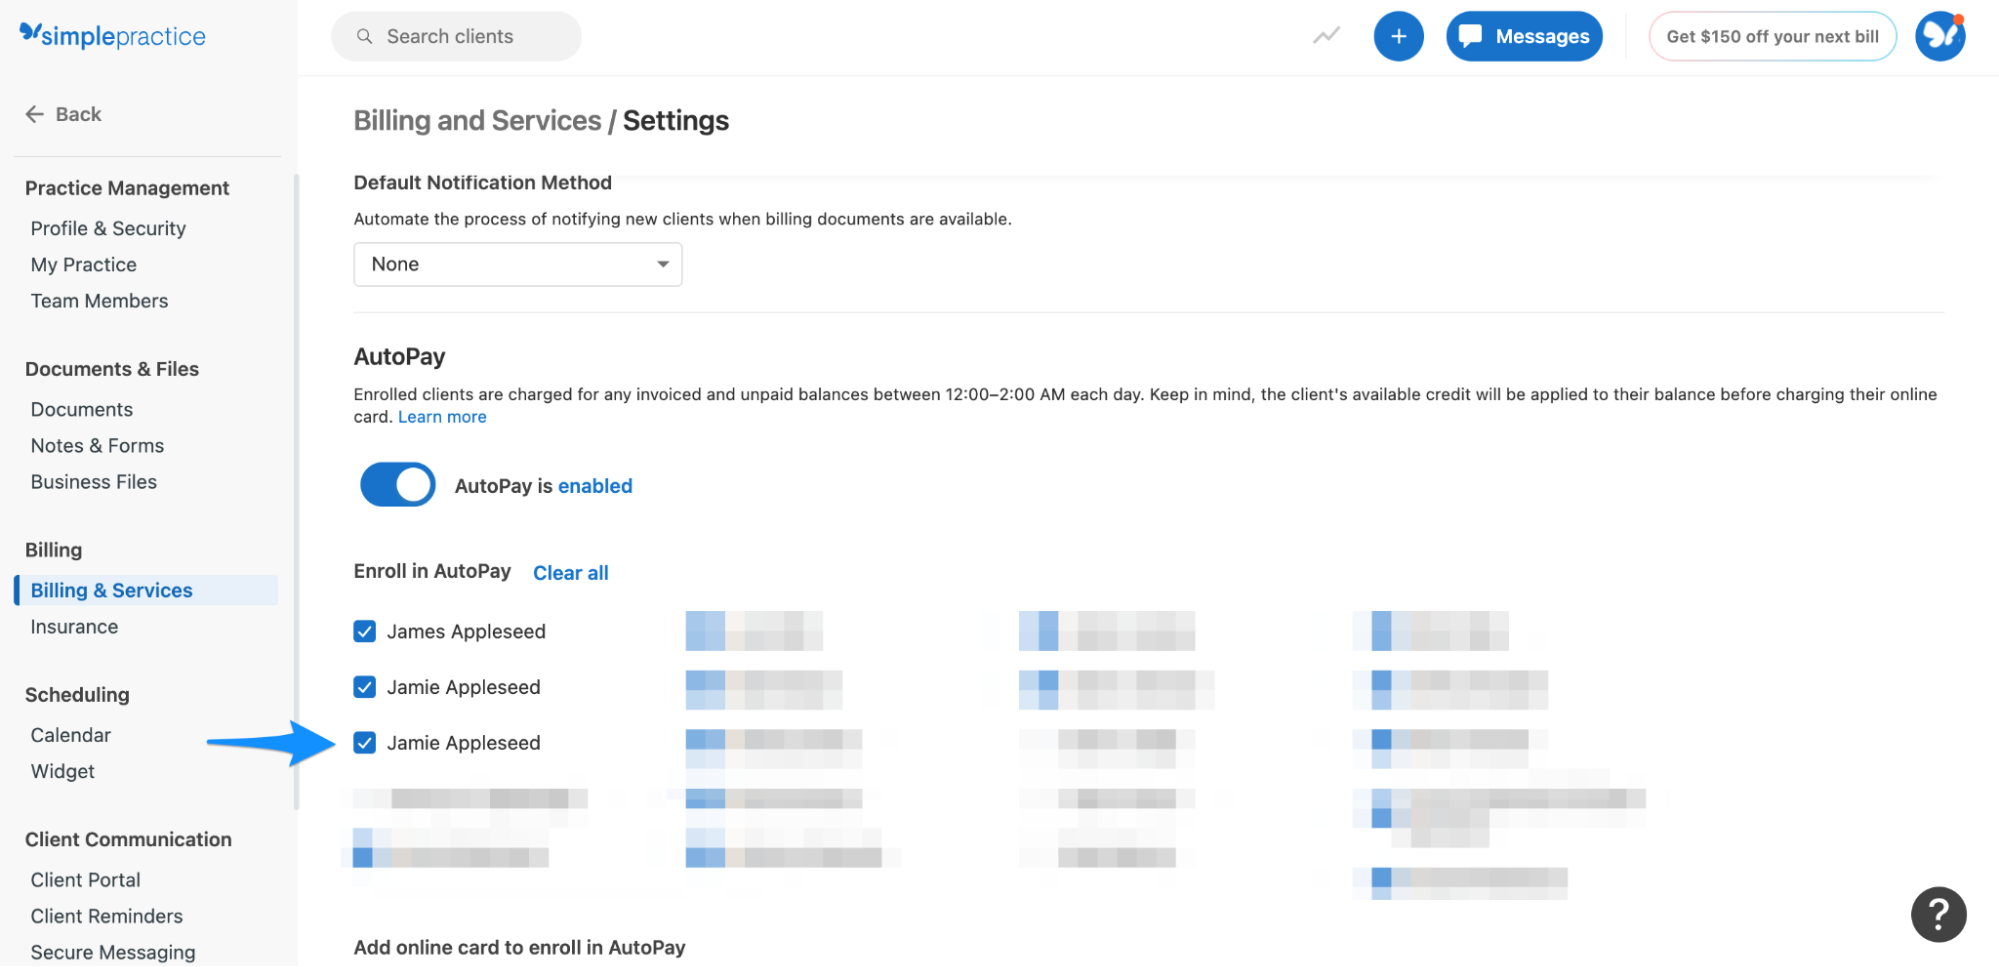Click the SimplePractice logo
The width and height of the screenshot is (1999, 967).
coord(111,35)
